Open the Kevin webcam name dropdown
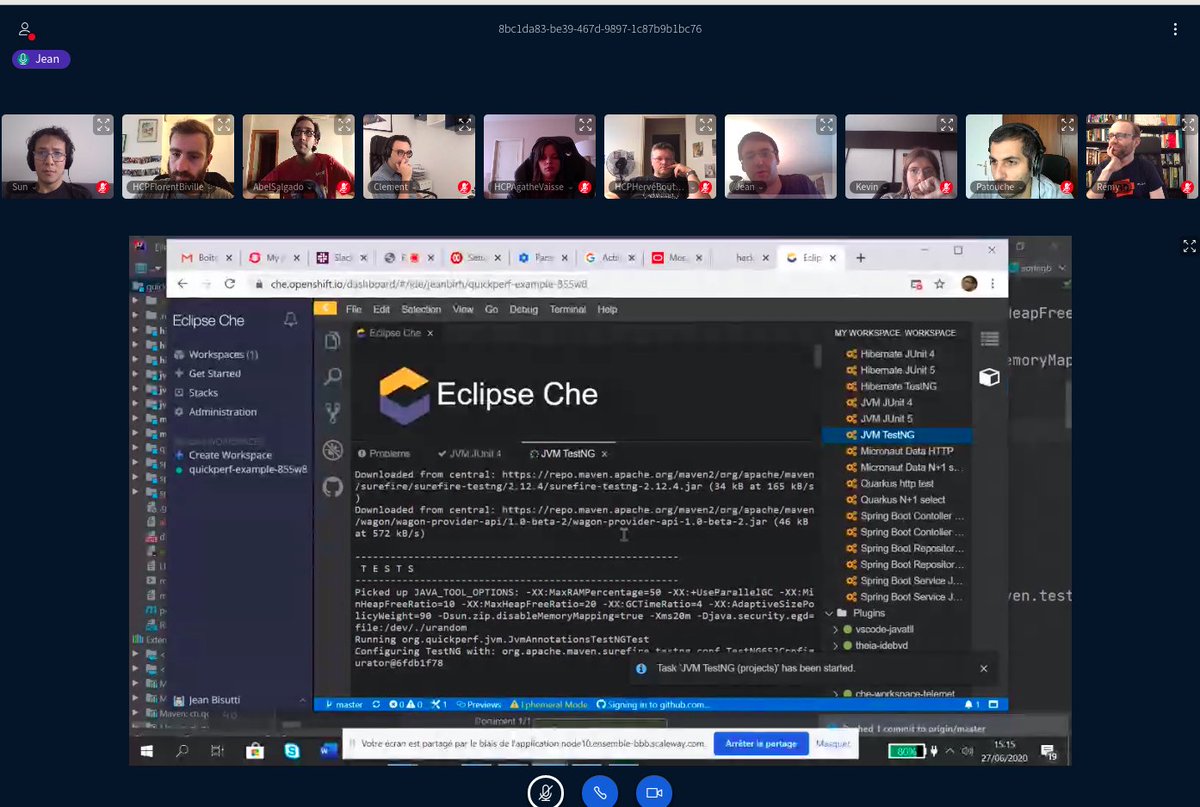1200x807 pixels. [869, 187]
